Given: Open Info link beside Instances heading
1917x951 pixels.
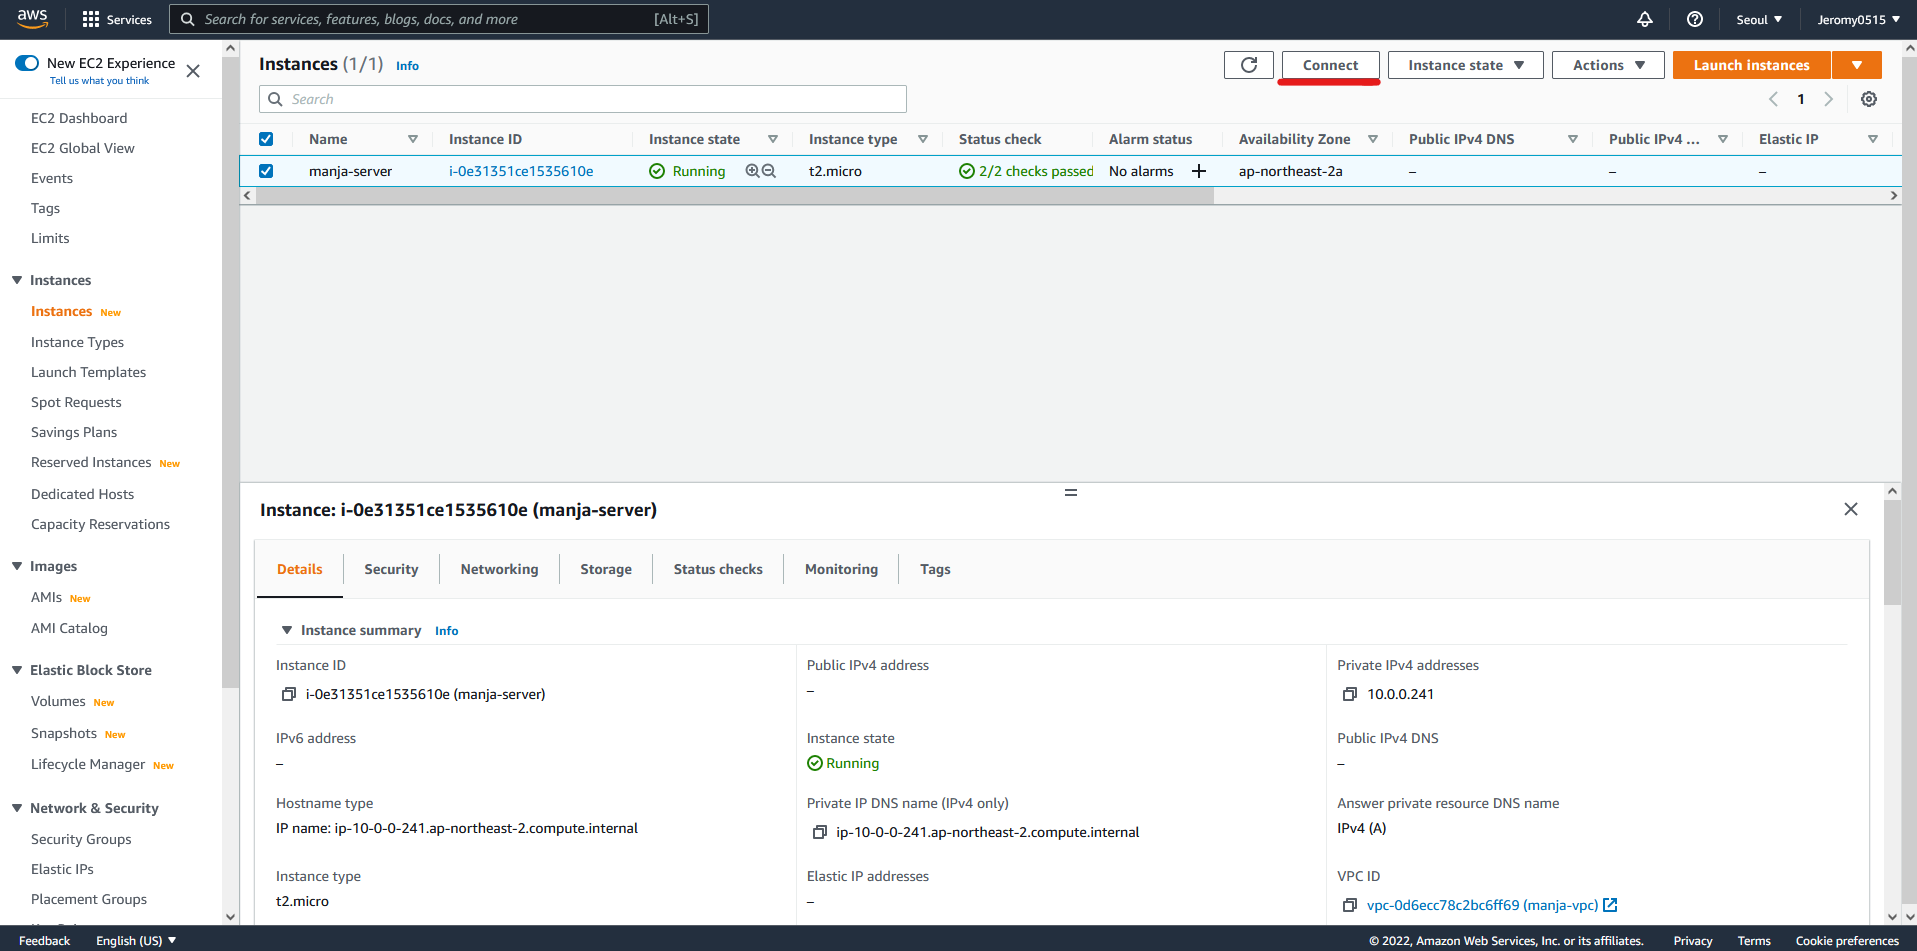Looking at the screenshot, I should click(407, 66).
